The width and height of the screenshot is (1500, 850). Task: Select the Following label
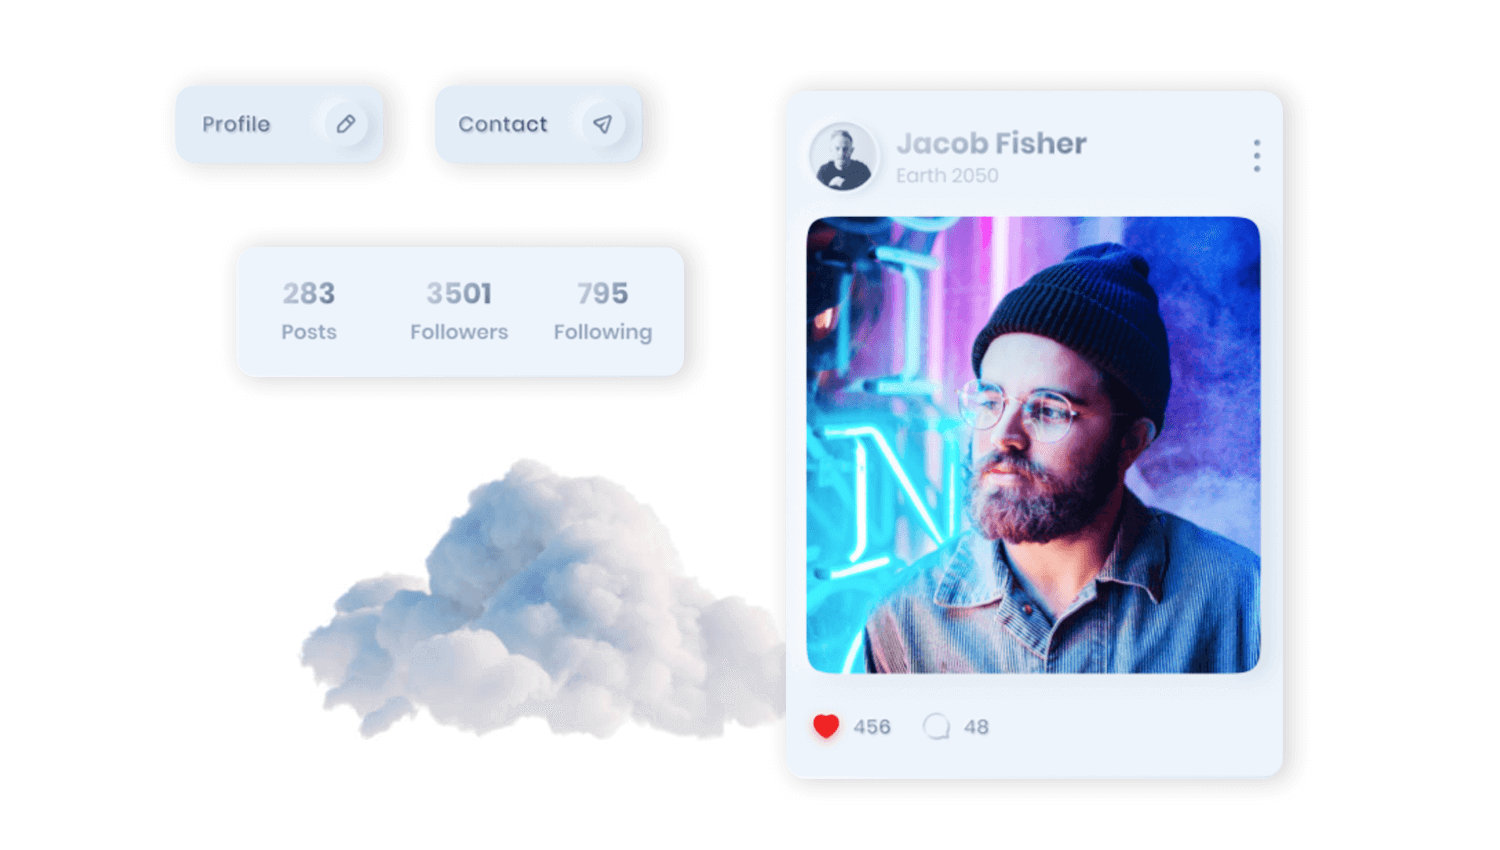[x=603, y=333]
